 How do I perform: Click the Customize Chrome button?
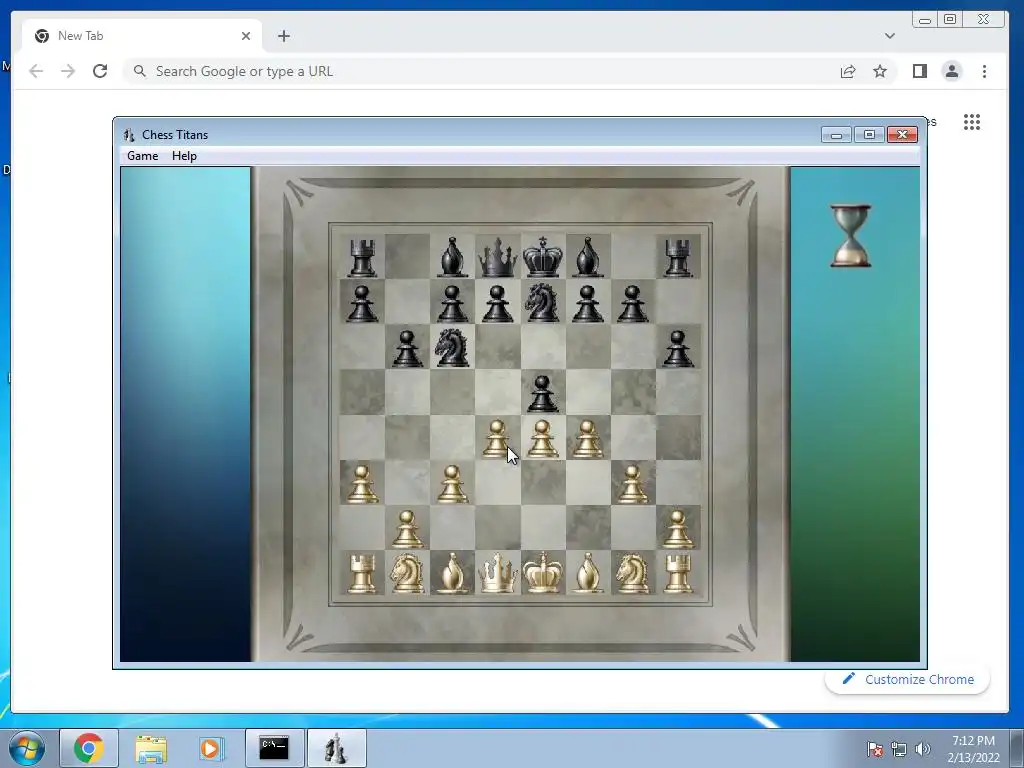click(907, 679)
